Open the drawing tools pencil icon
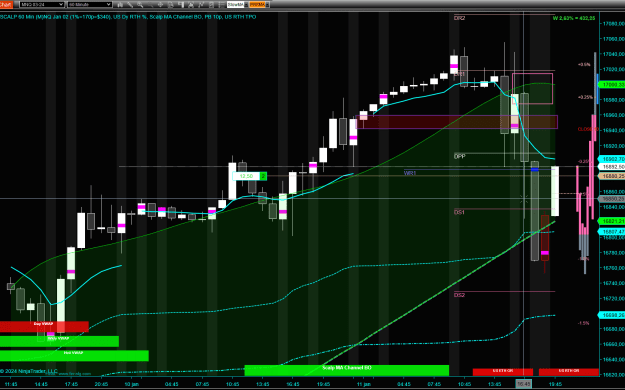This screenshot has width=625, height=390. tap(130, 5)
